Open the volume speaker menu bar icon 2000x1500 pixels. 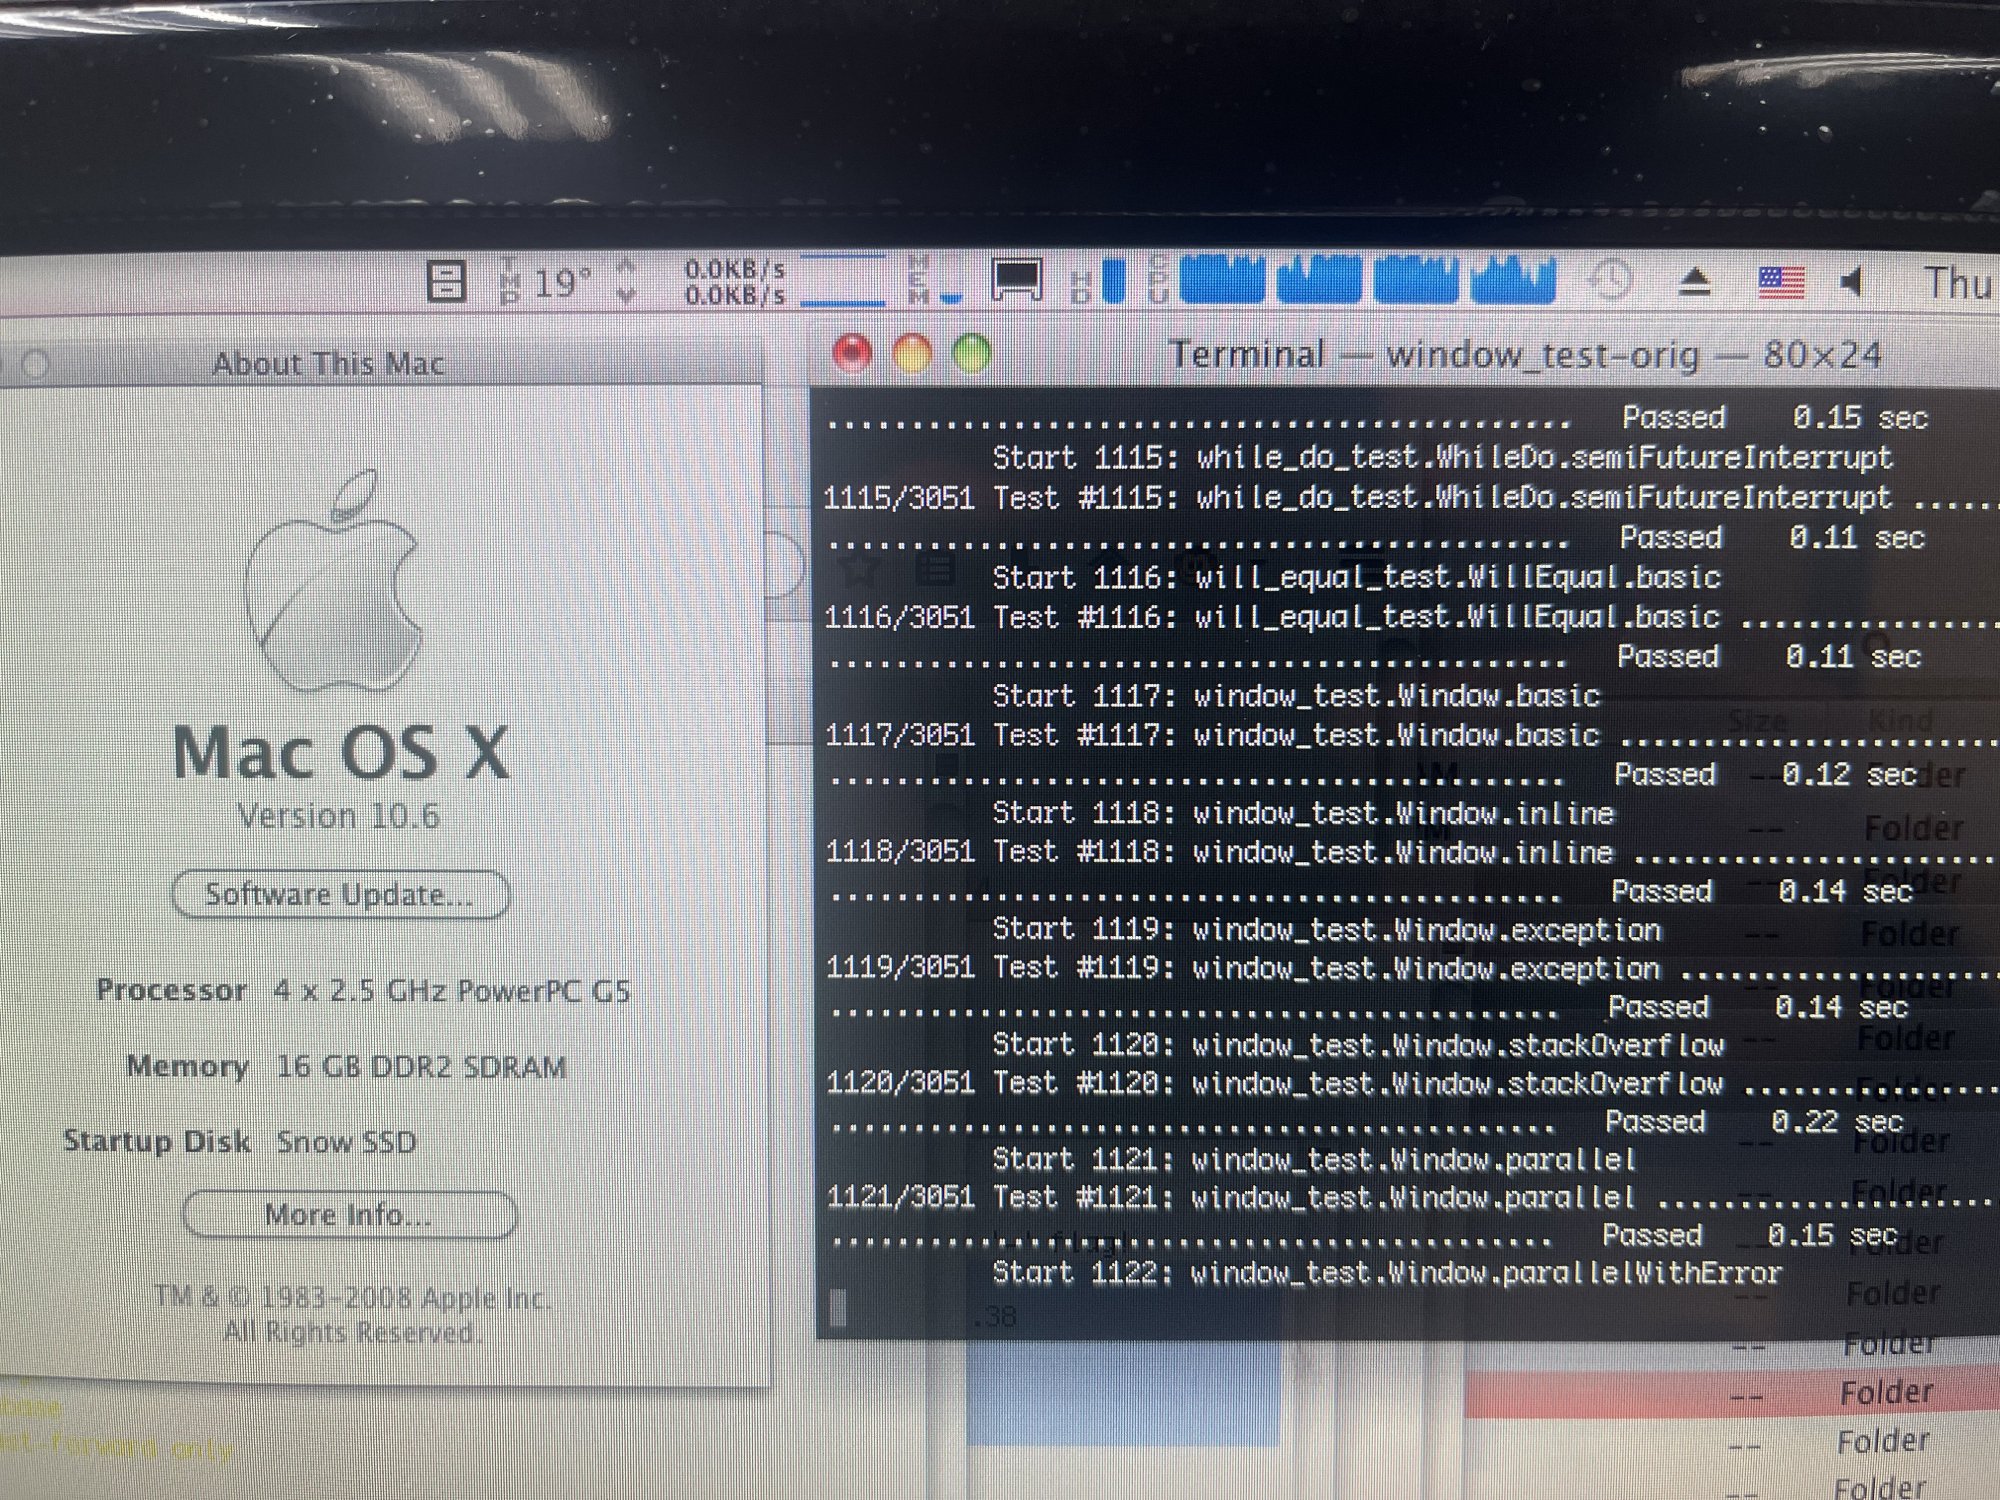tap(1852, 282)
